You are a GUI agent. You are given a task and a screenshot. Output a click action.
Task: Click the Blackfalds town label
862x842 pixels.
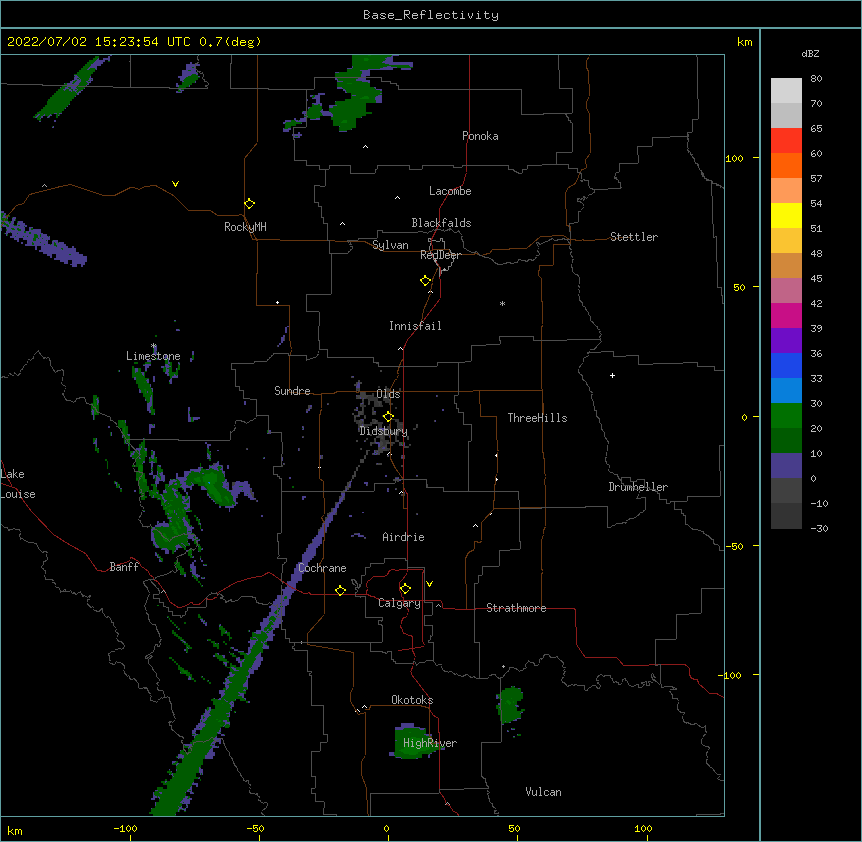(441, 223)
